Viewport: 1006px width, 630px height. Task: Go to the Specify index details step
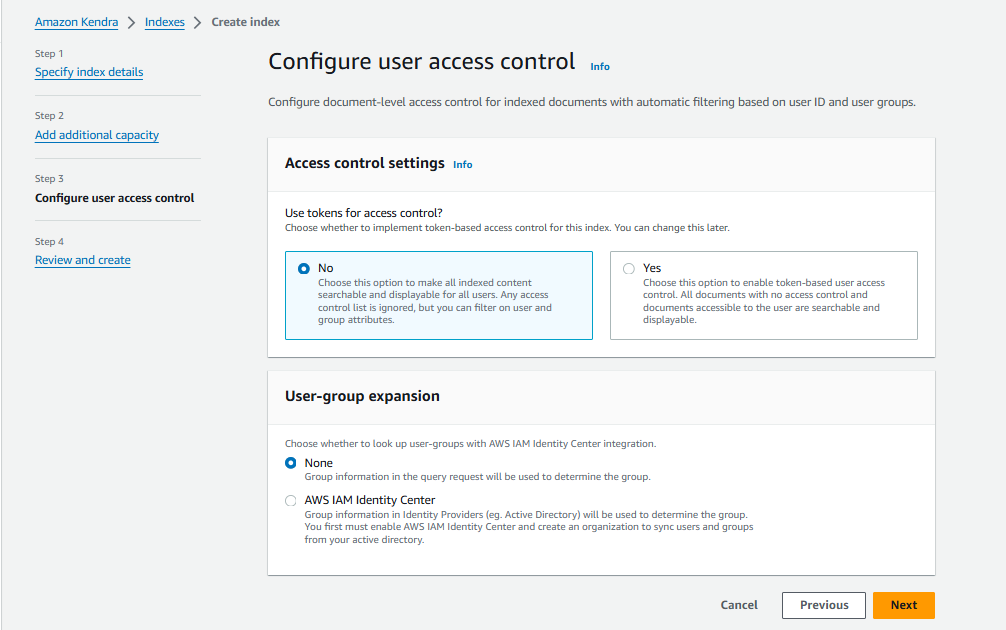click(88, 71)
